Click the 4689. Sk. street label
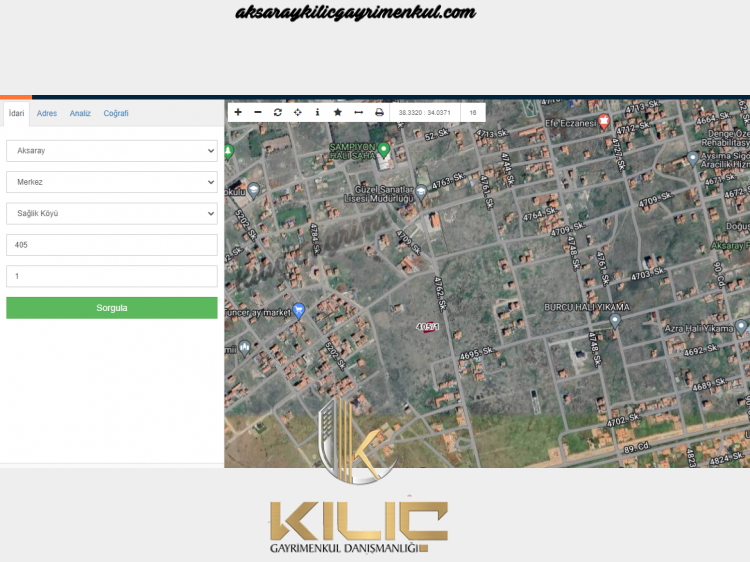 pyautogui.click(x=709, y=384)
